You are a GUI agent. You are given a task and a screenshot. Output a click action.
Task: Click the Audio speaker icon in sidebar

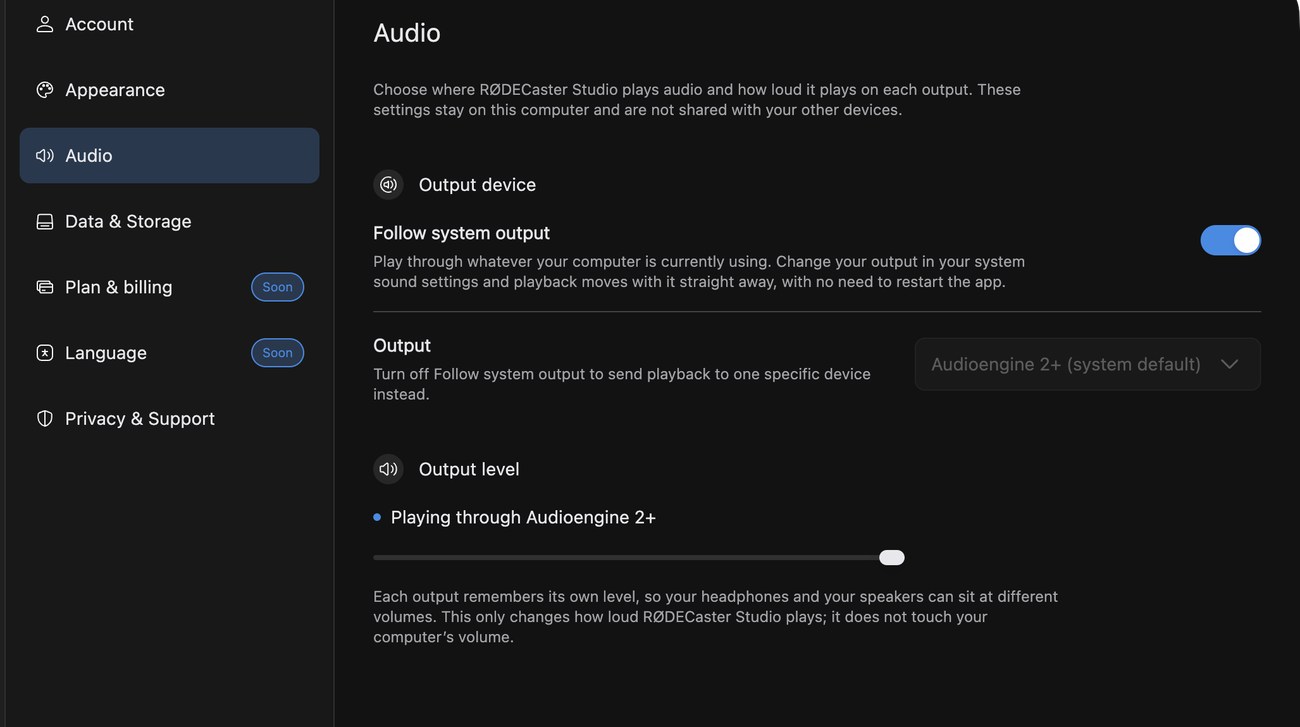pos(44,156)
